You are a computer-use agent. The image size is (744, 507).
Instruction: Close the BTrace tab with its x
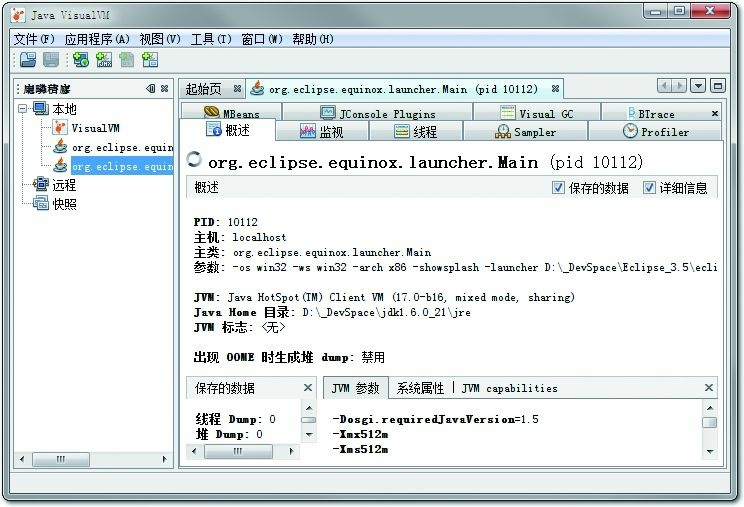(715, 113)
